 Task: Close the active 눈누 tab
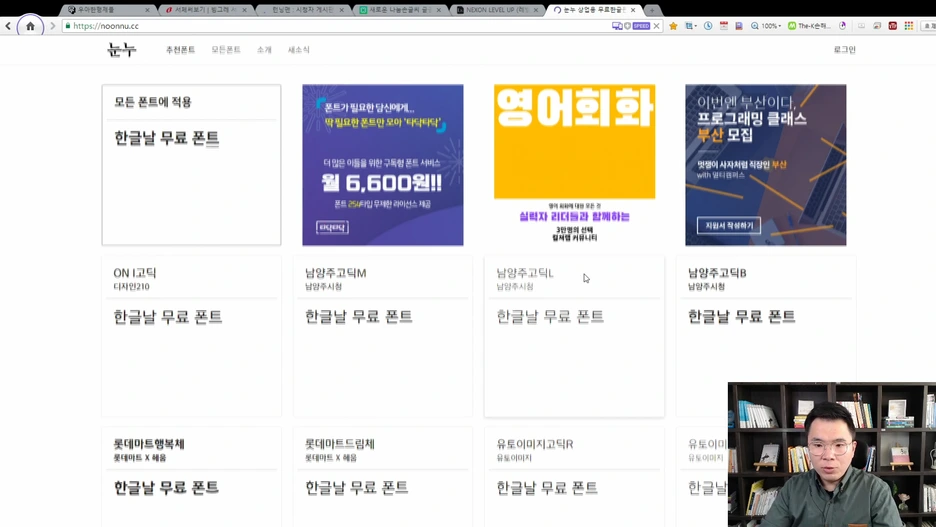[633, 10]
